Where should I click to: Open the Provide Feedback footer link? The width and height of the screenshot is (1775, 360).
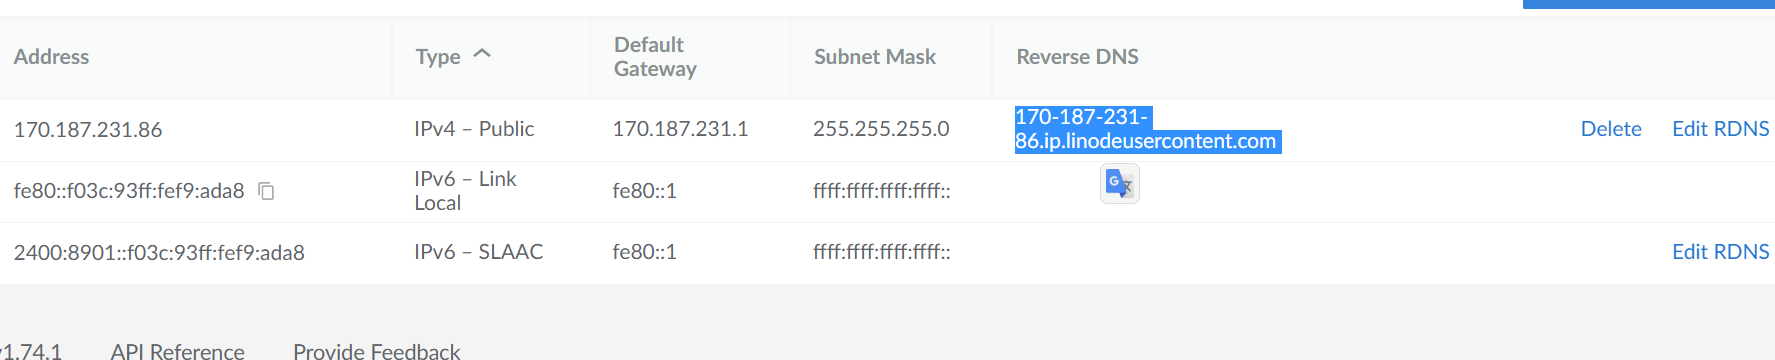tap(377, 351)
